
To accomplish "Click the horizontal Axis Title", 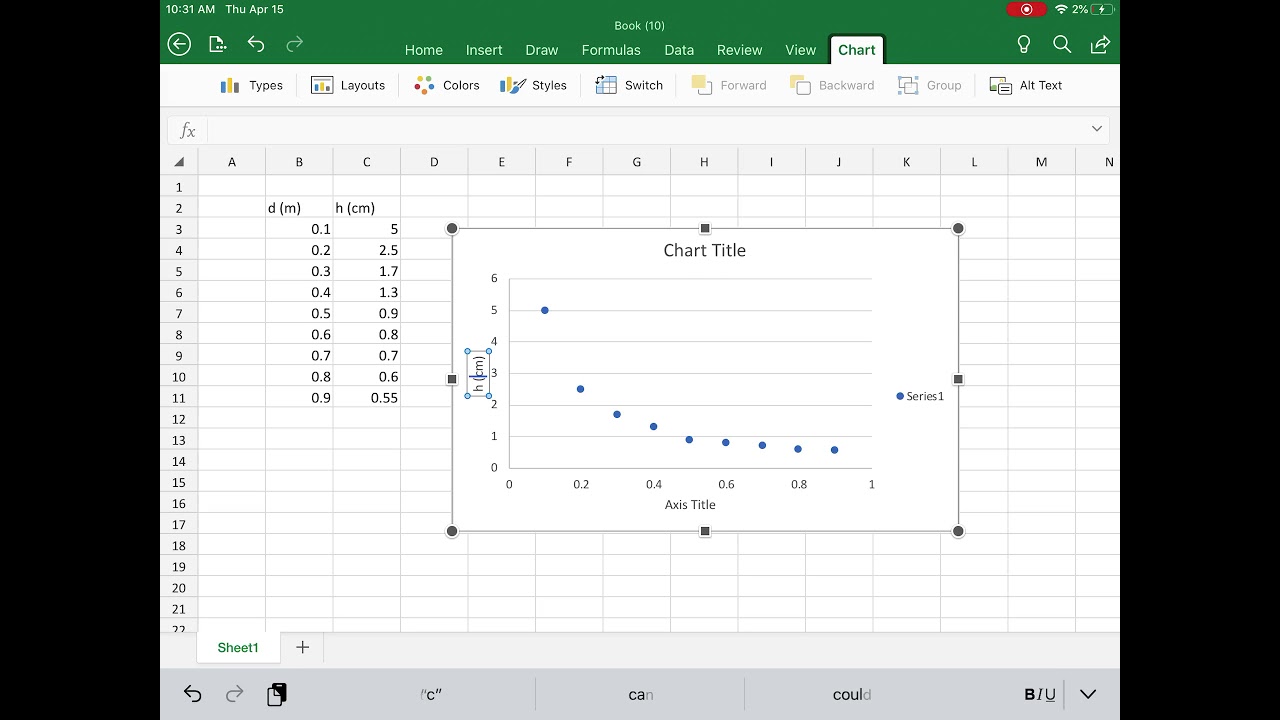I will tap(690, 504).
